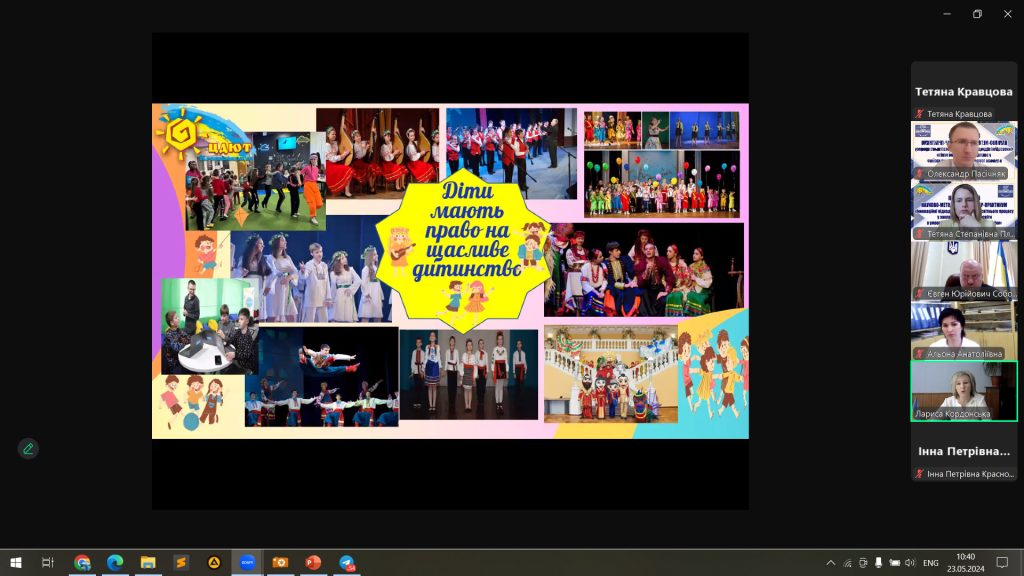Viewport: 1024px width, 576px height.
Task: Open PowerPoint from the taskbar
Action: coord(313,563)
